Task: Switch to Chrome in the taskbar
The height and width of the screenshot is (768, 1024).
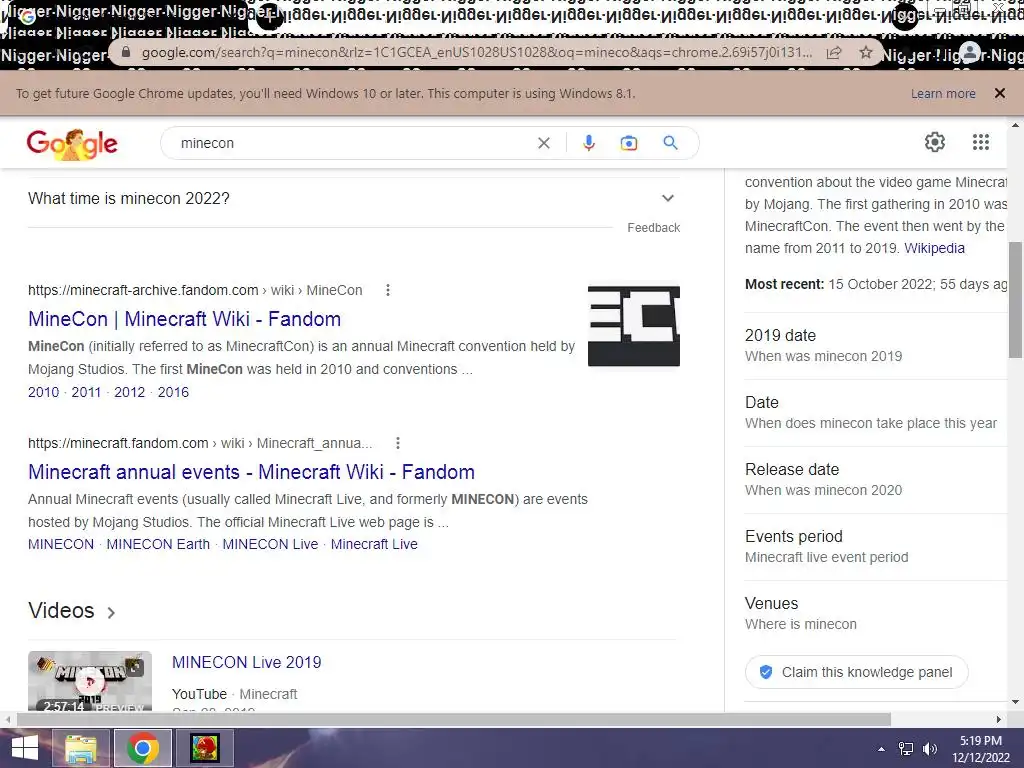Action: click(143, 748)
